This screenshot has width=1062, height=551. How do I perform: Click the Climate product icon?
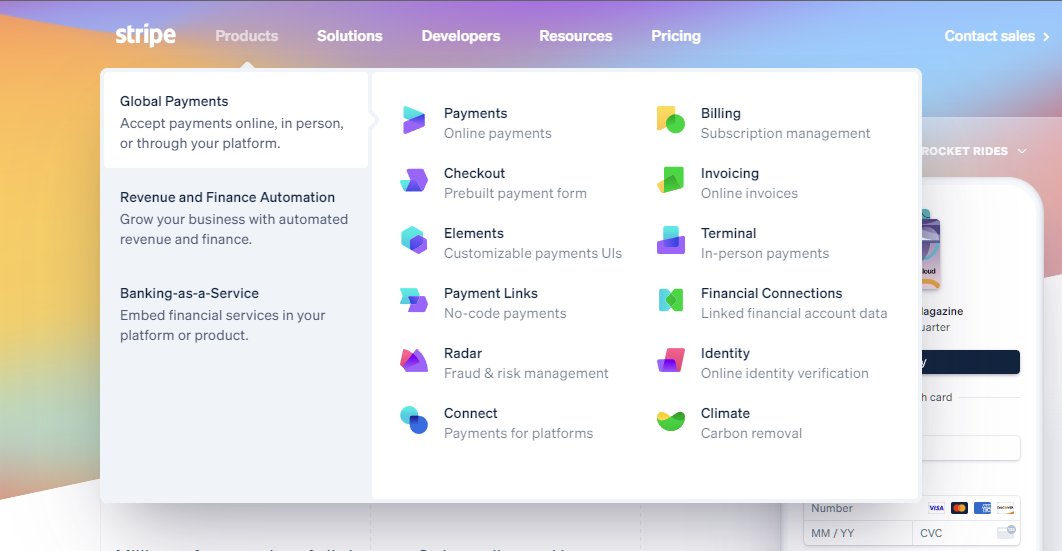click(x=671, y=421)
